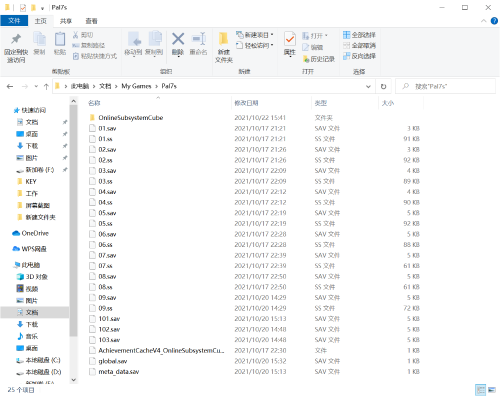Open the recent locations dropdown arrow
500x396 pixels.
click(36, 87)
